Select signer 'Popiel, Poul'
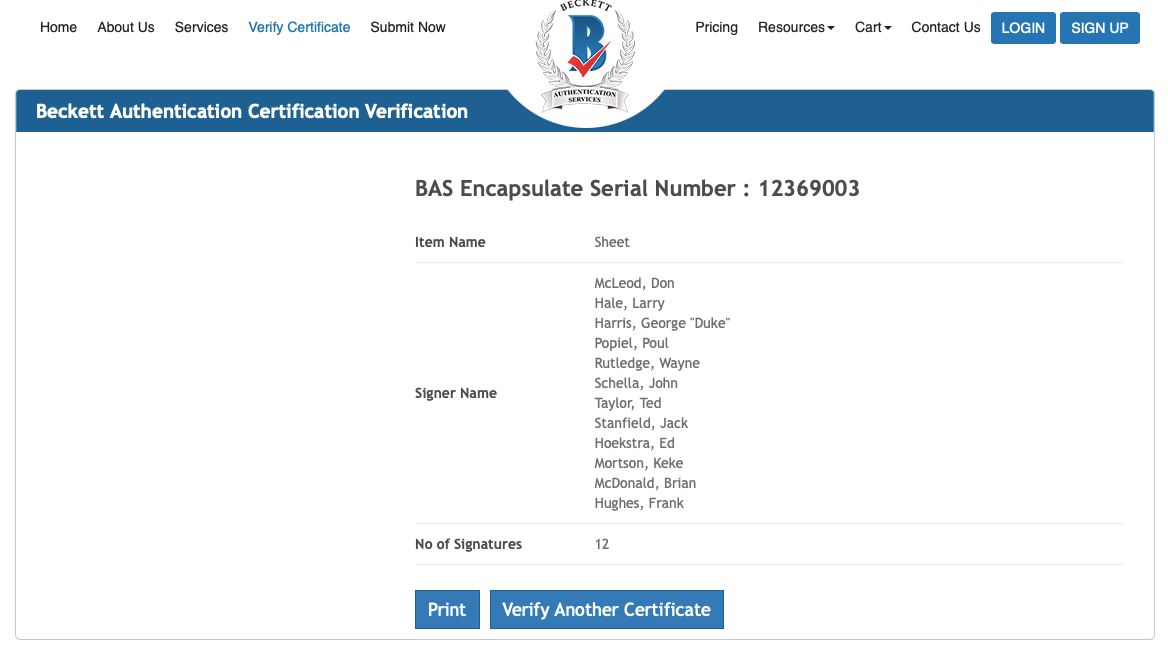This screenshot has width=1168, height=652. 631,344
